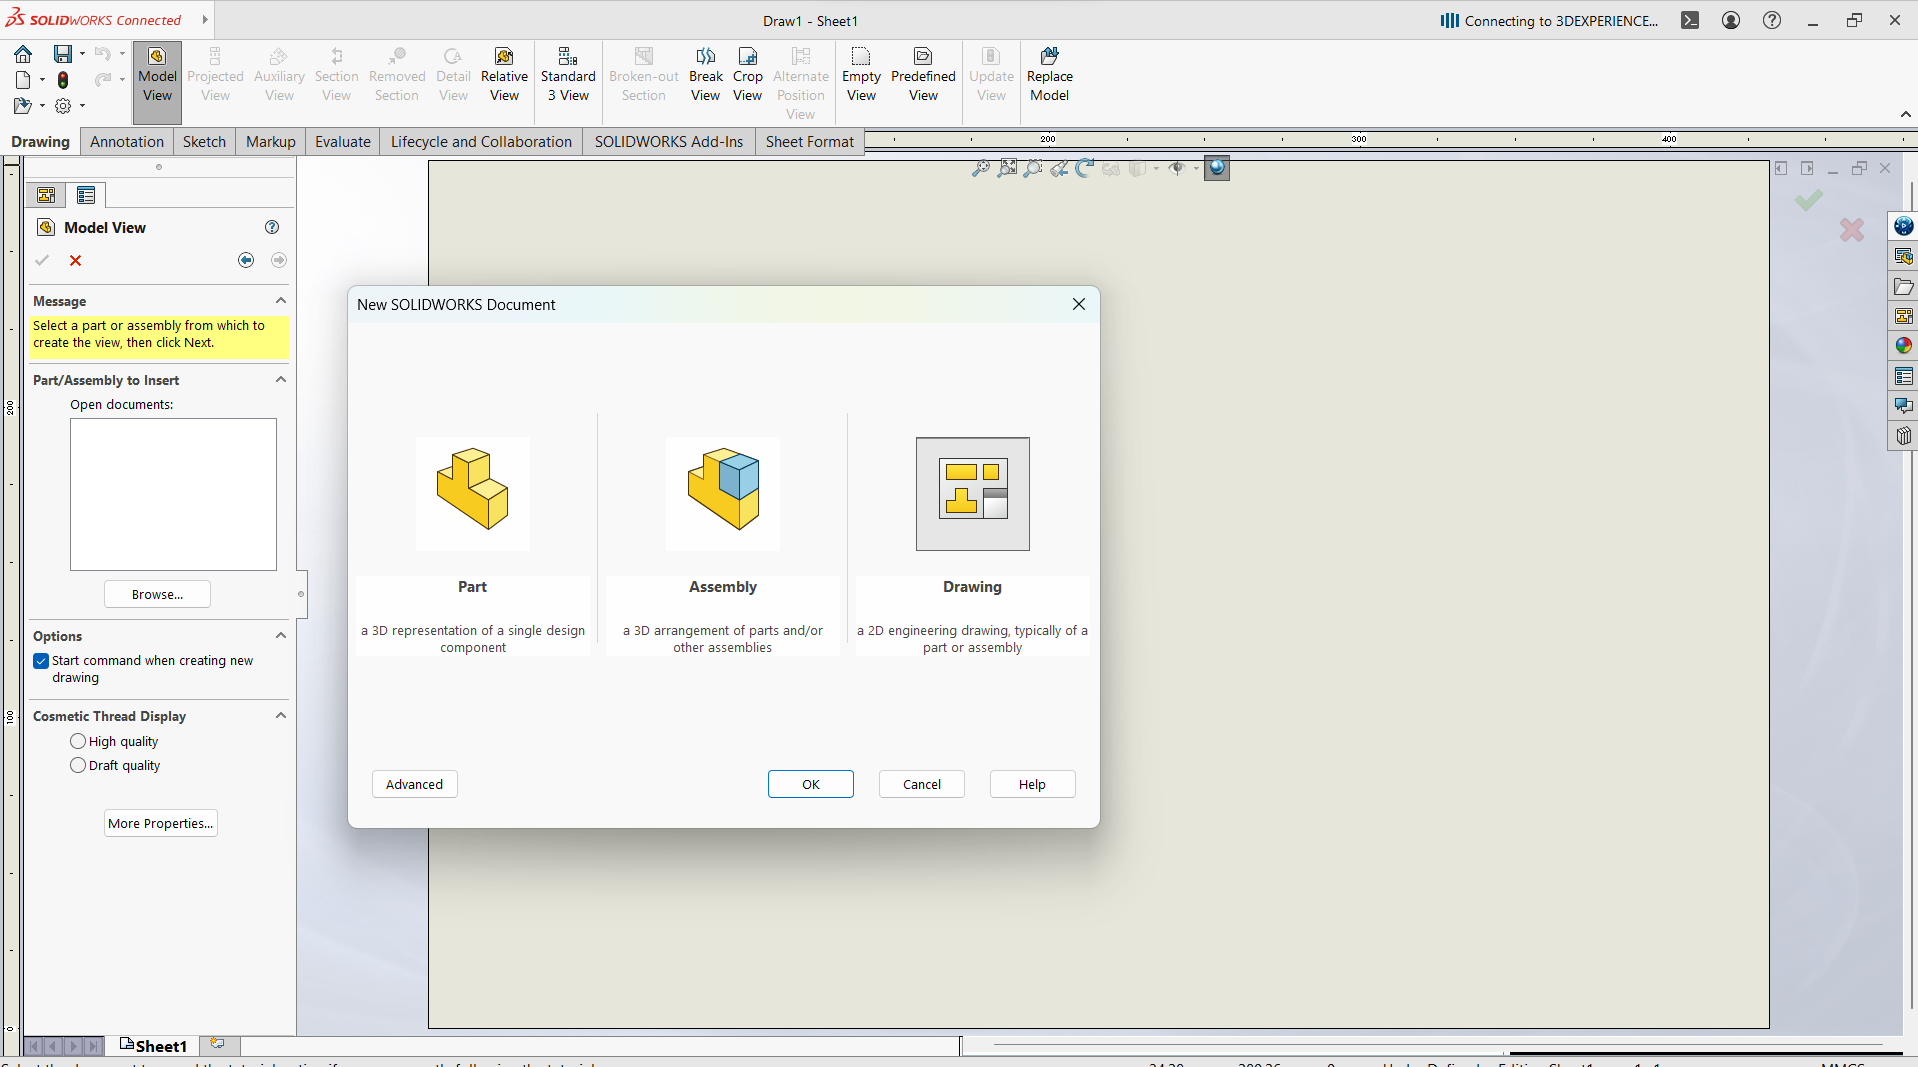The image size is (1918, 1067).
Task: Switch to FeatureManager design tree tab
Action: (x=46, y=195)
